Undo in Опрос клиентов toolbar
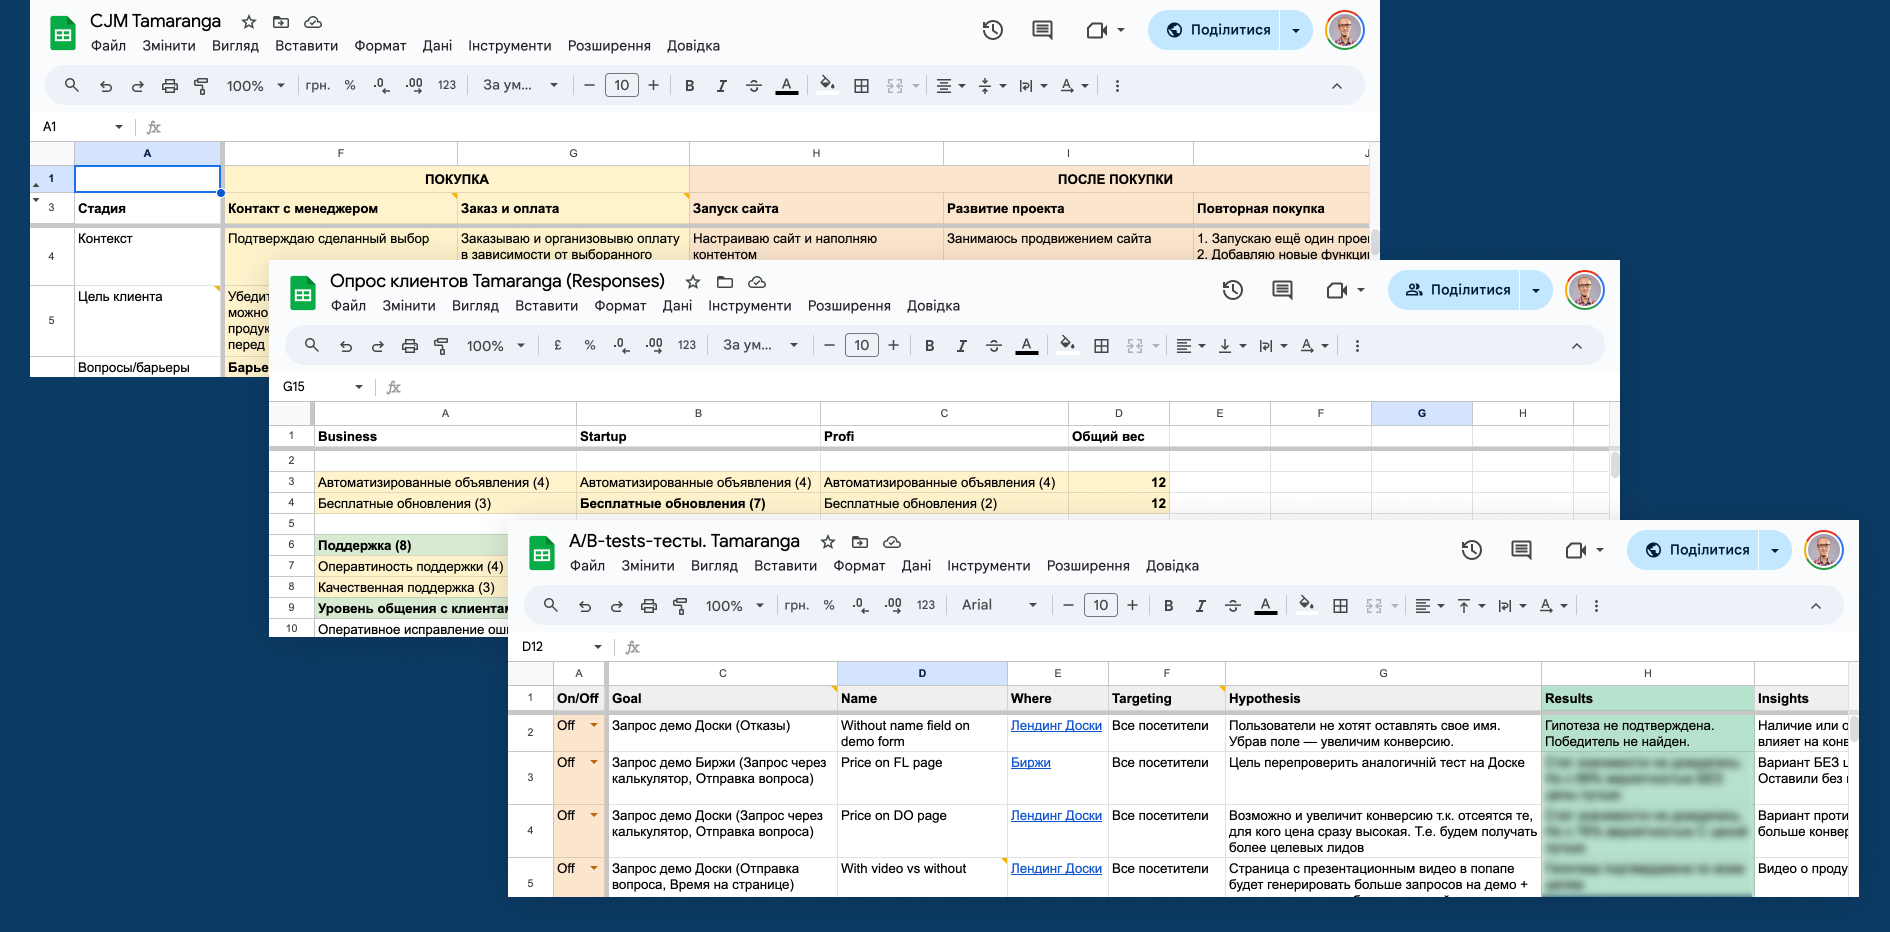 [x=346, y=346]
